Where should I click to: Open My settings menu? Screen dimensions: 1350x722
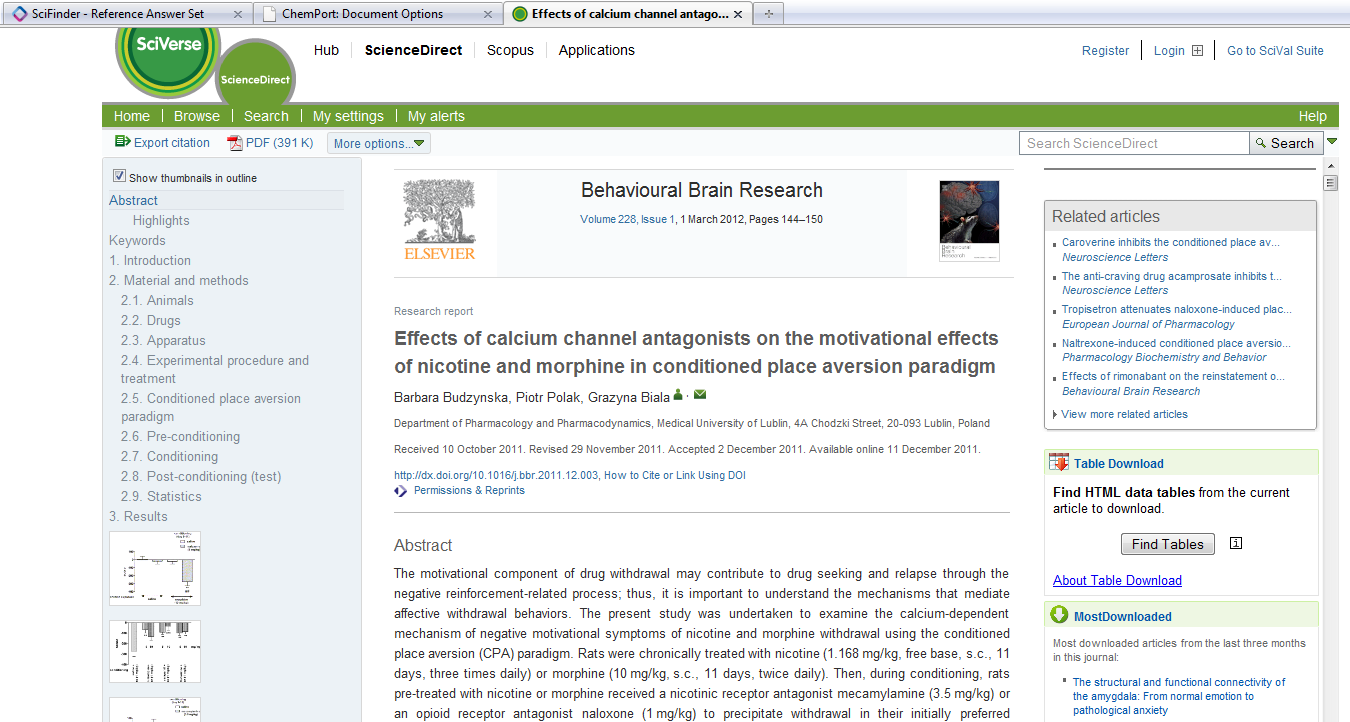coord(348,116)
